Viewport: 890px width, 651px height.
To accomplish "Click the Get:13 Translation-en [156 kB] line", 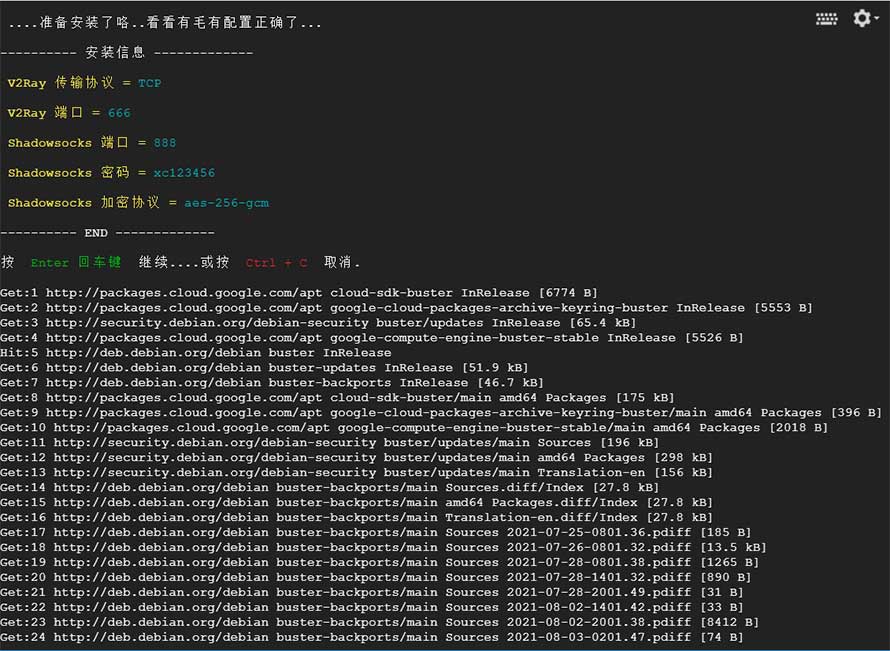I will pos(356,472).
